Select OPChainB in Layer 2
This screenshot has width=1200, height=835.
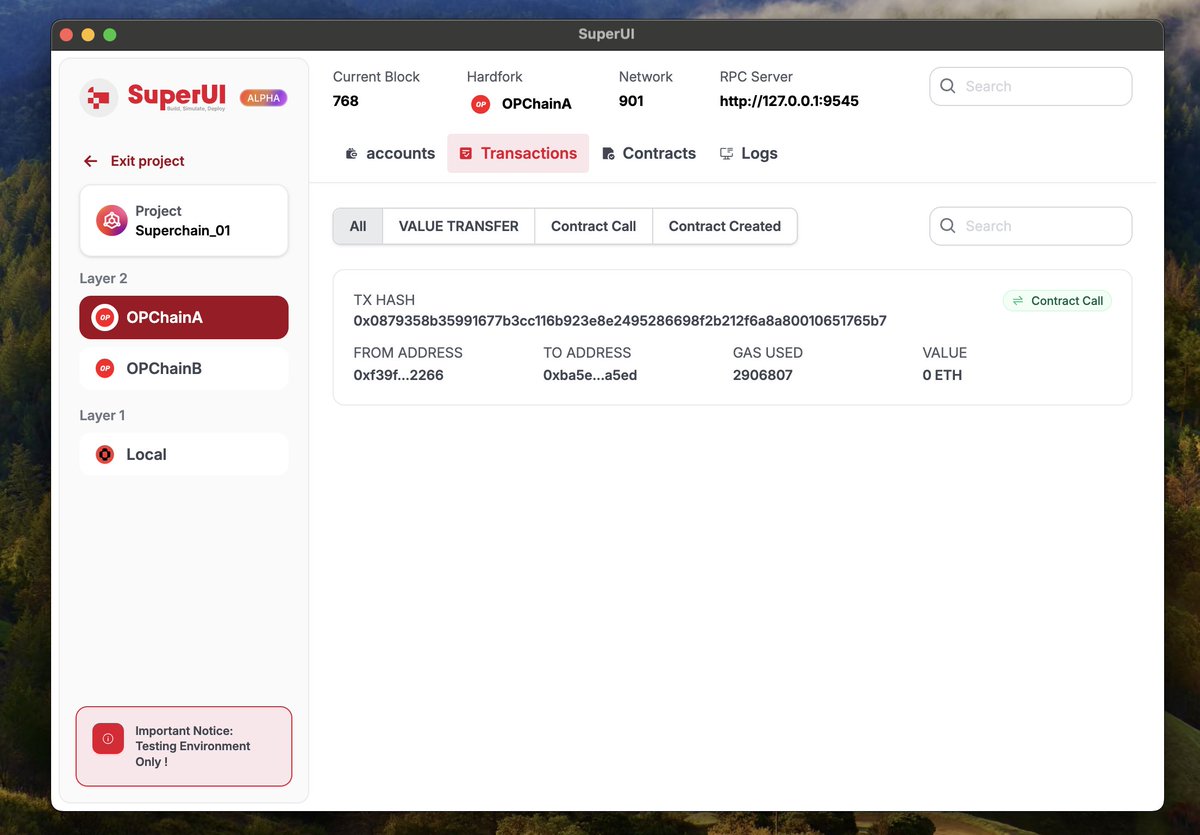point(184,369)
